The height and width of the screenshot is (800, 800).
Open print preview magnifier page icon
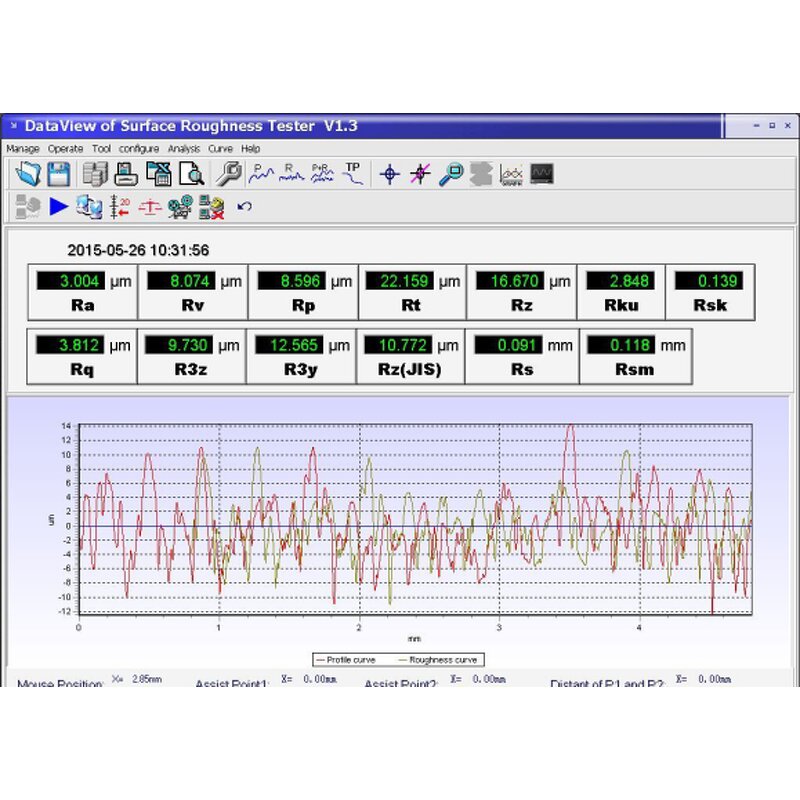[191, 174]
